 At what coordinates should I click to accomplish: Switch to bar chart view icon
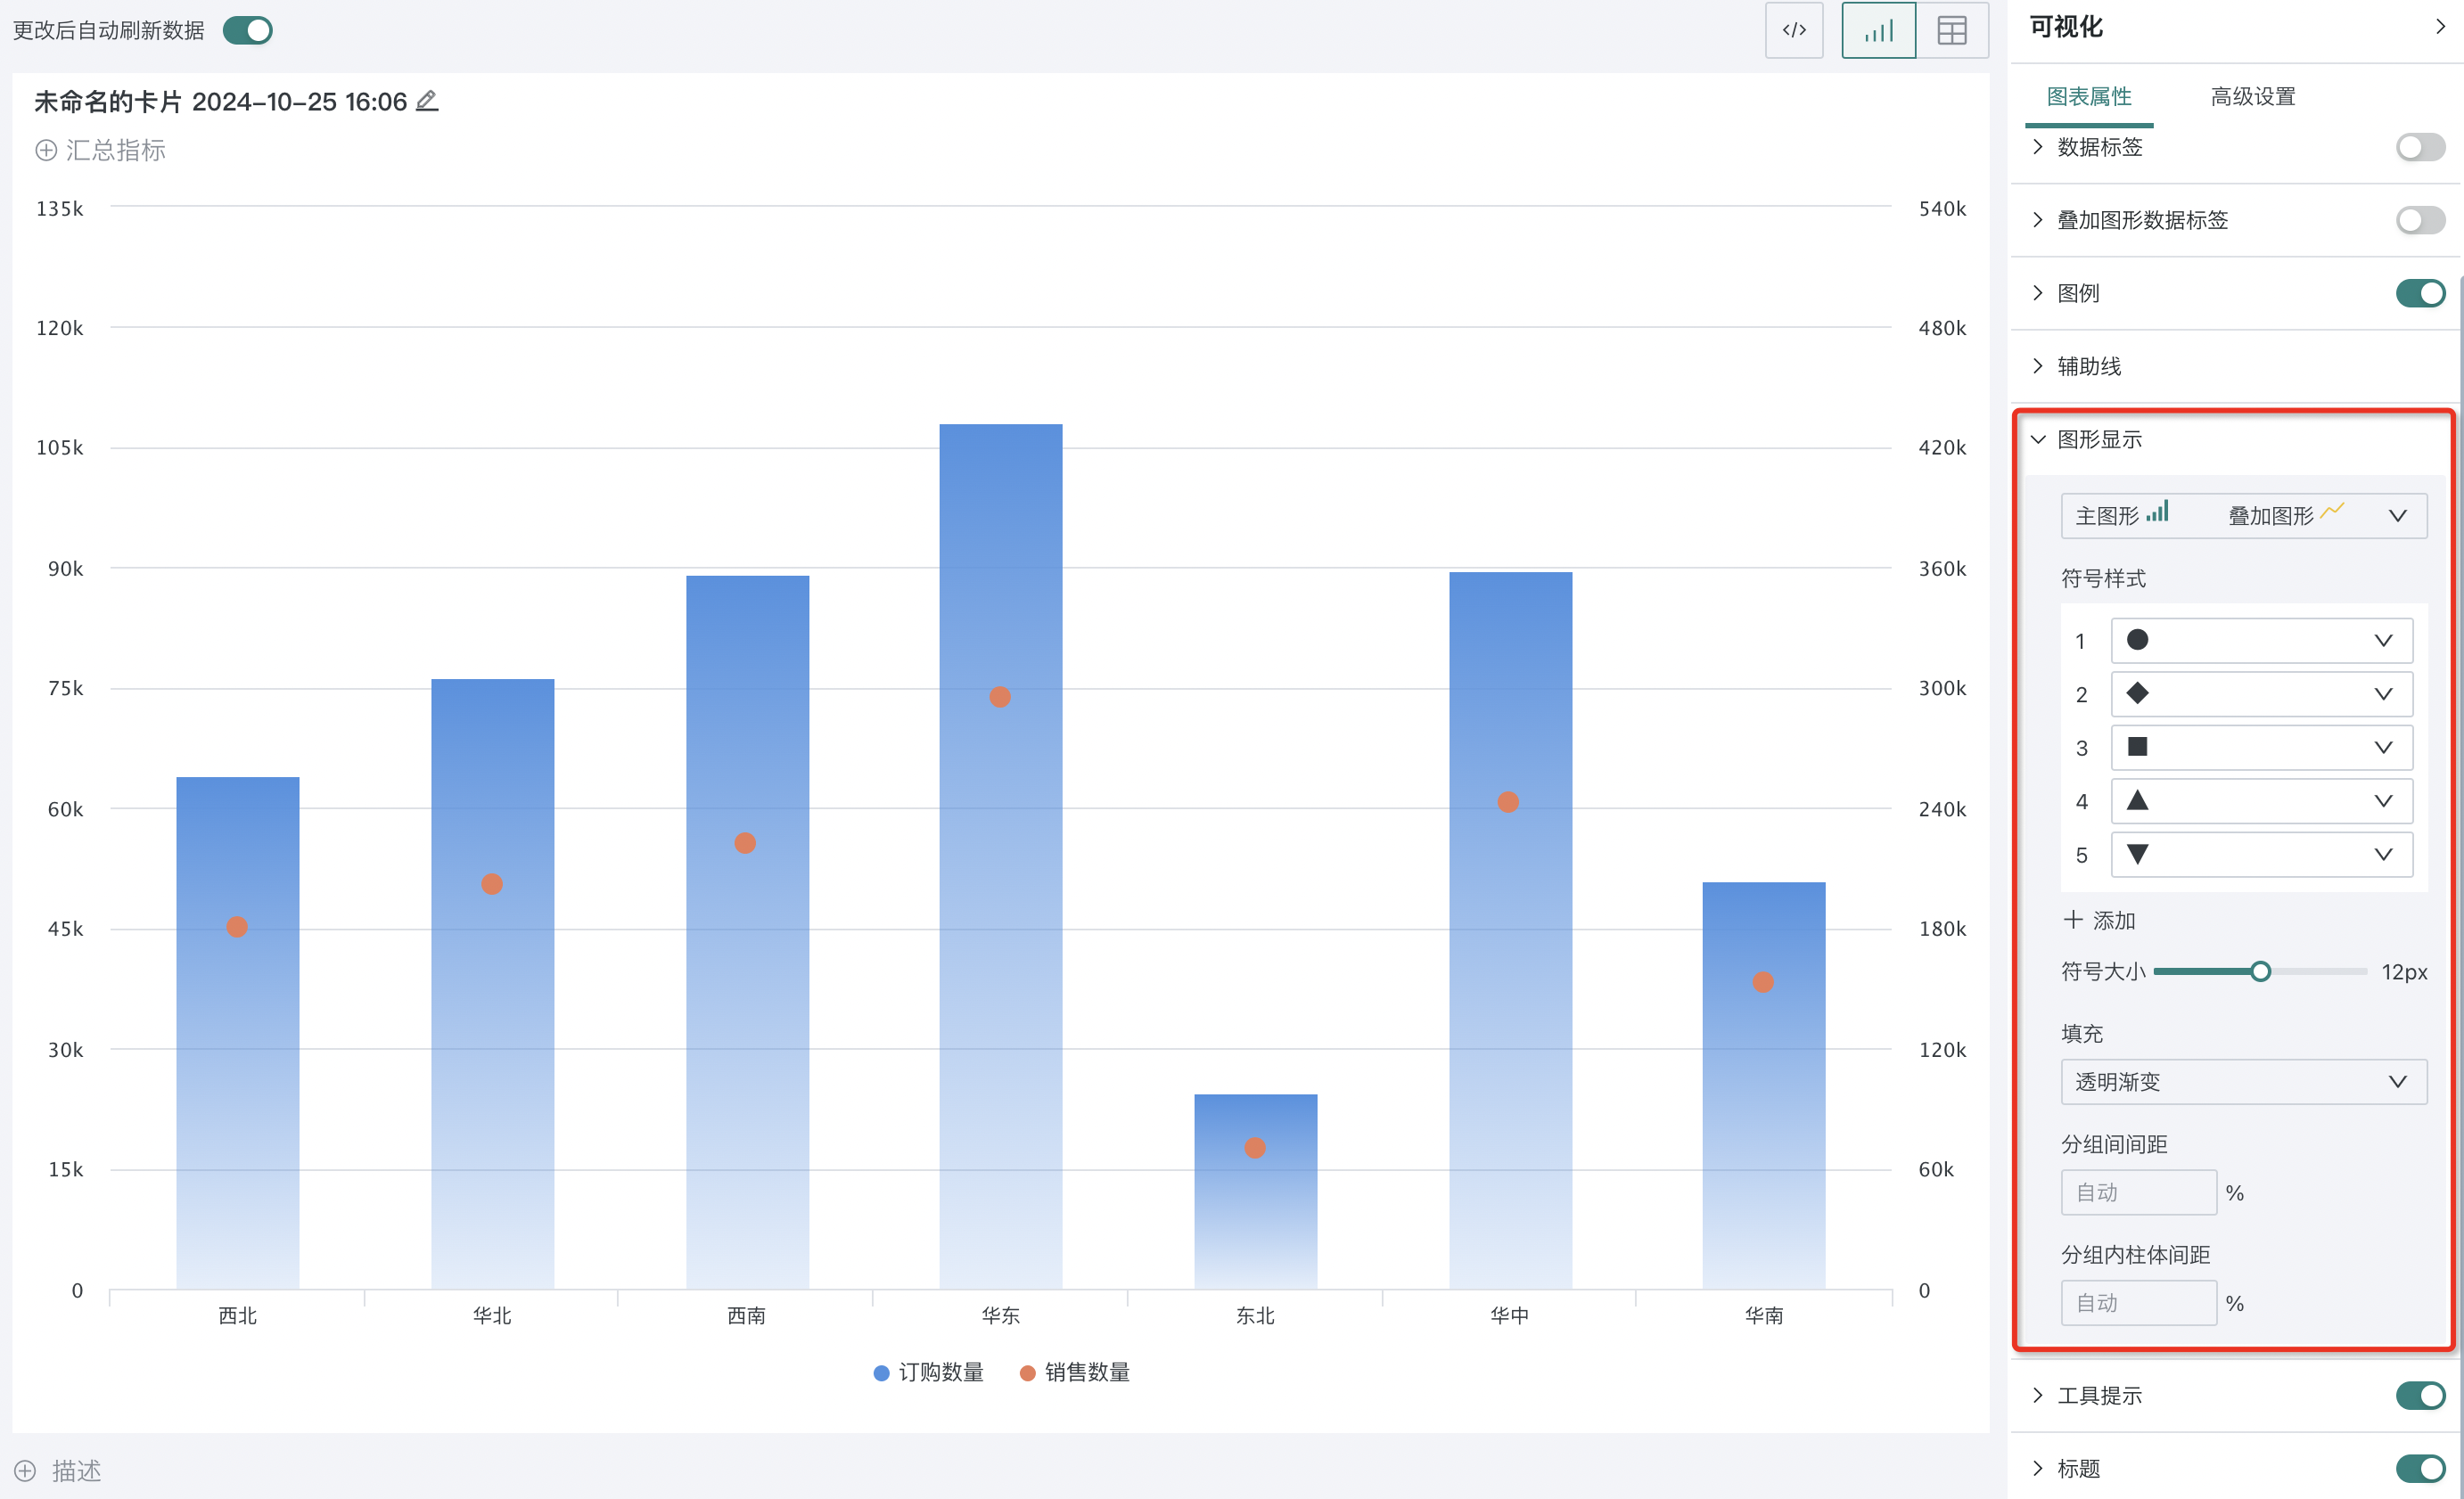pos(1877,30)
